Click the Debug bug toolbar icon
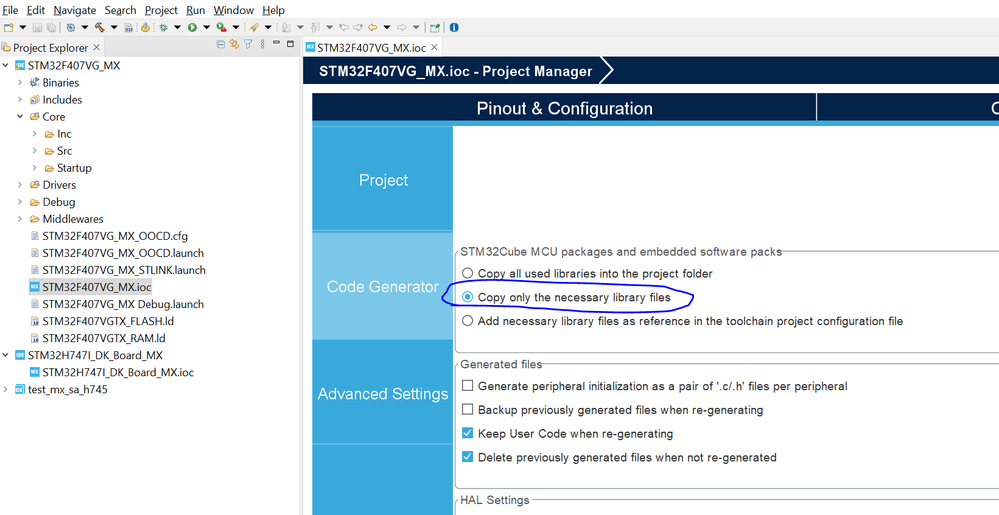 tap(163, 27)
